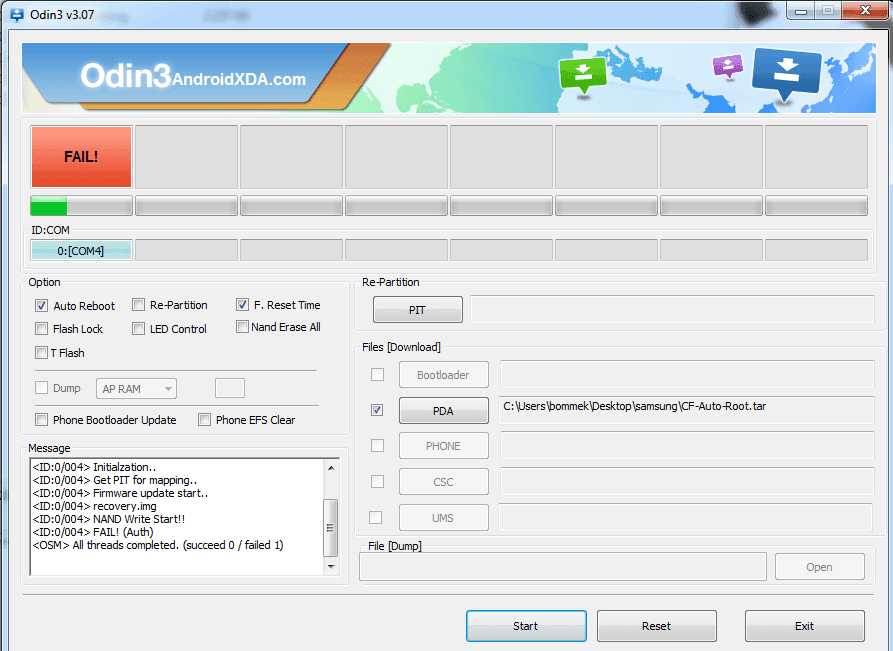
Task: Click the red FAIL! status box
Action: coord(81,157)
